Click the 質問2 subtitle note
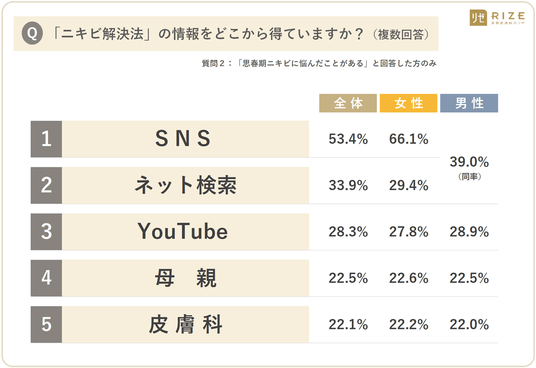This screenshot has height=368, width=536. 319,64
